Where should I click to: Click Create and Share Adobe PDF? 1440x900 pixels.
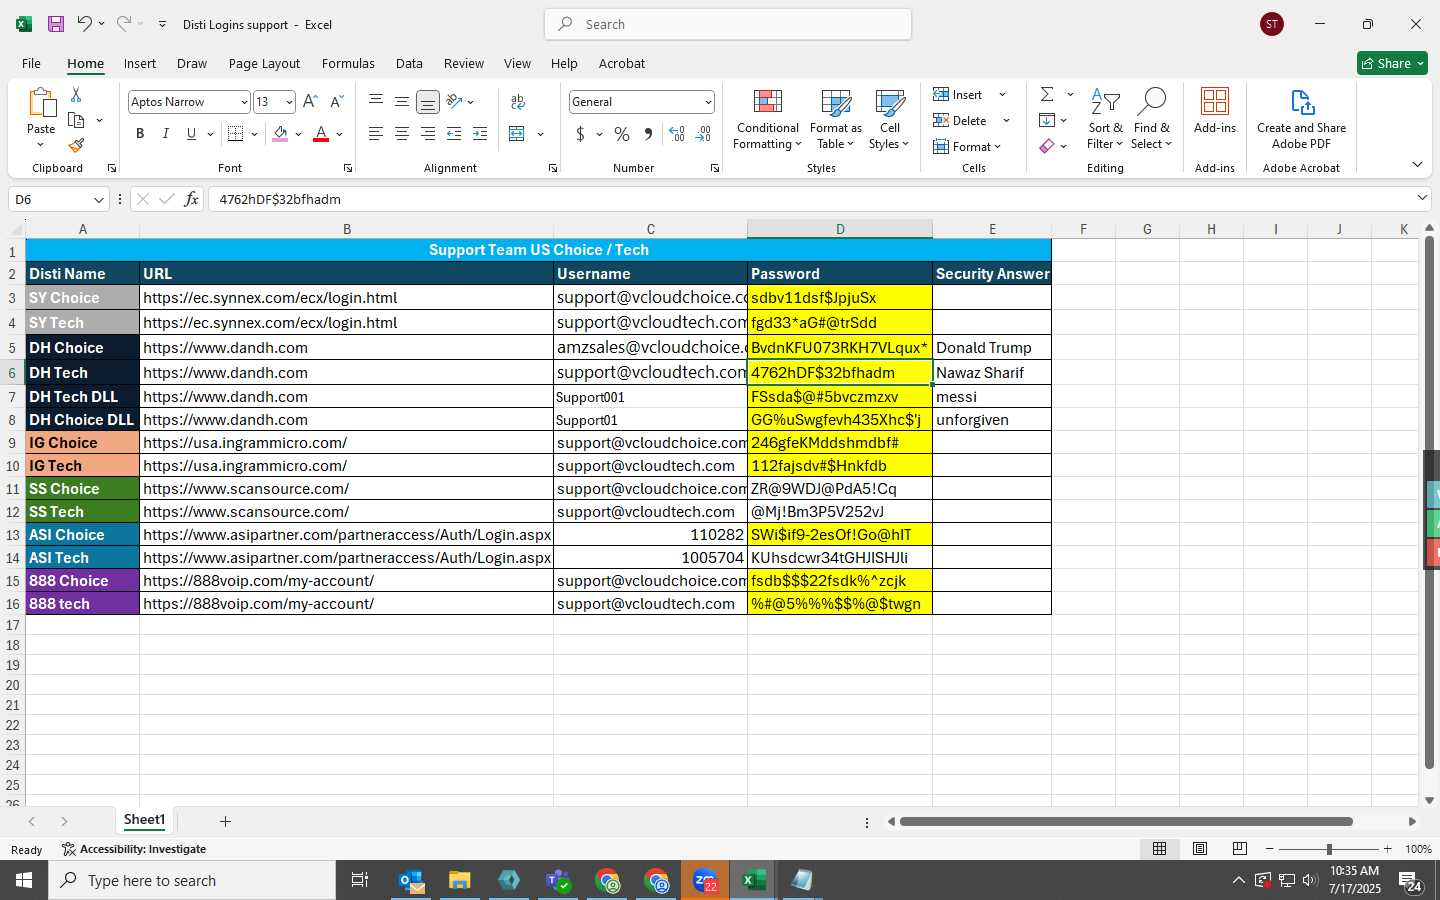1301,120
